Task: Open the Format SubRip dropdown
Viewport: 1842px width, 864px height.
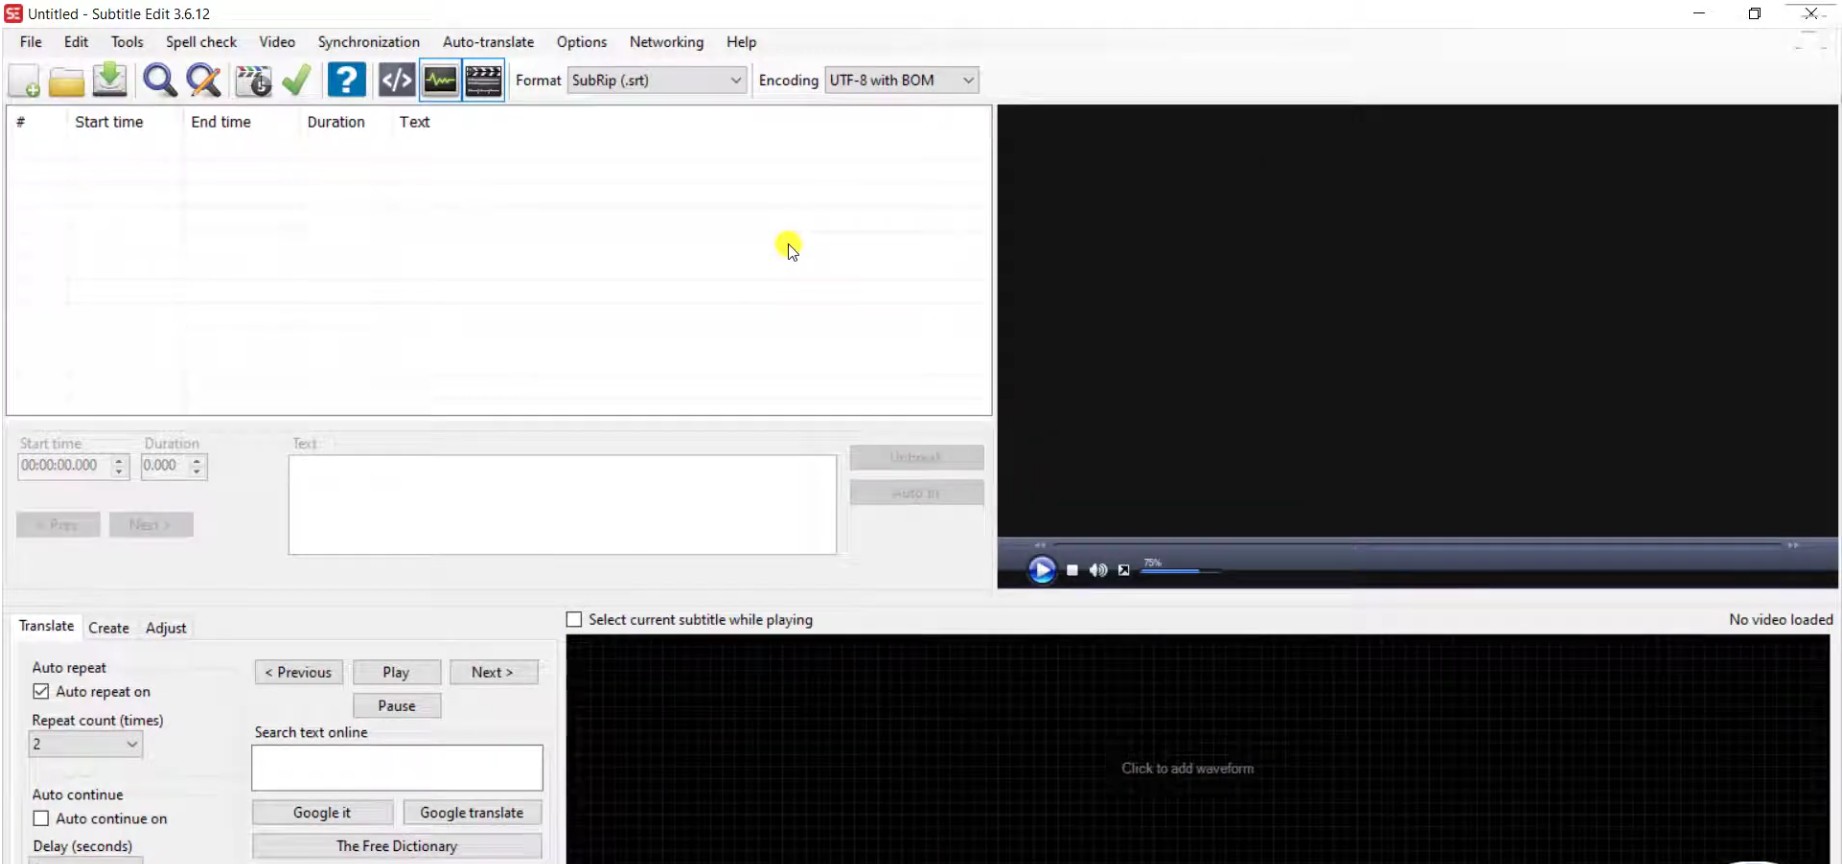Action: click(656, 80)
